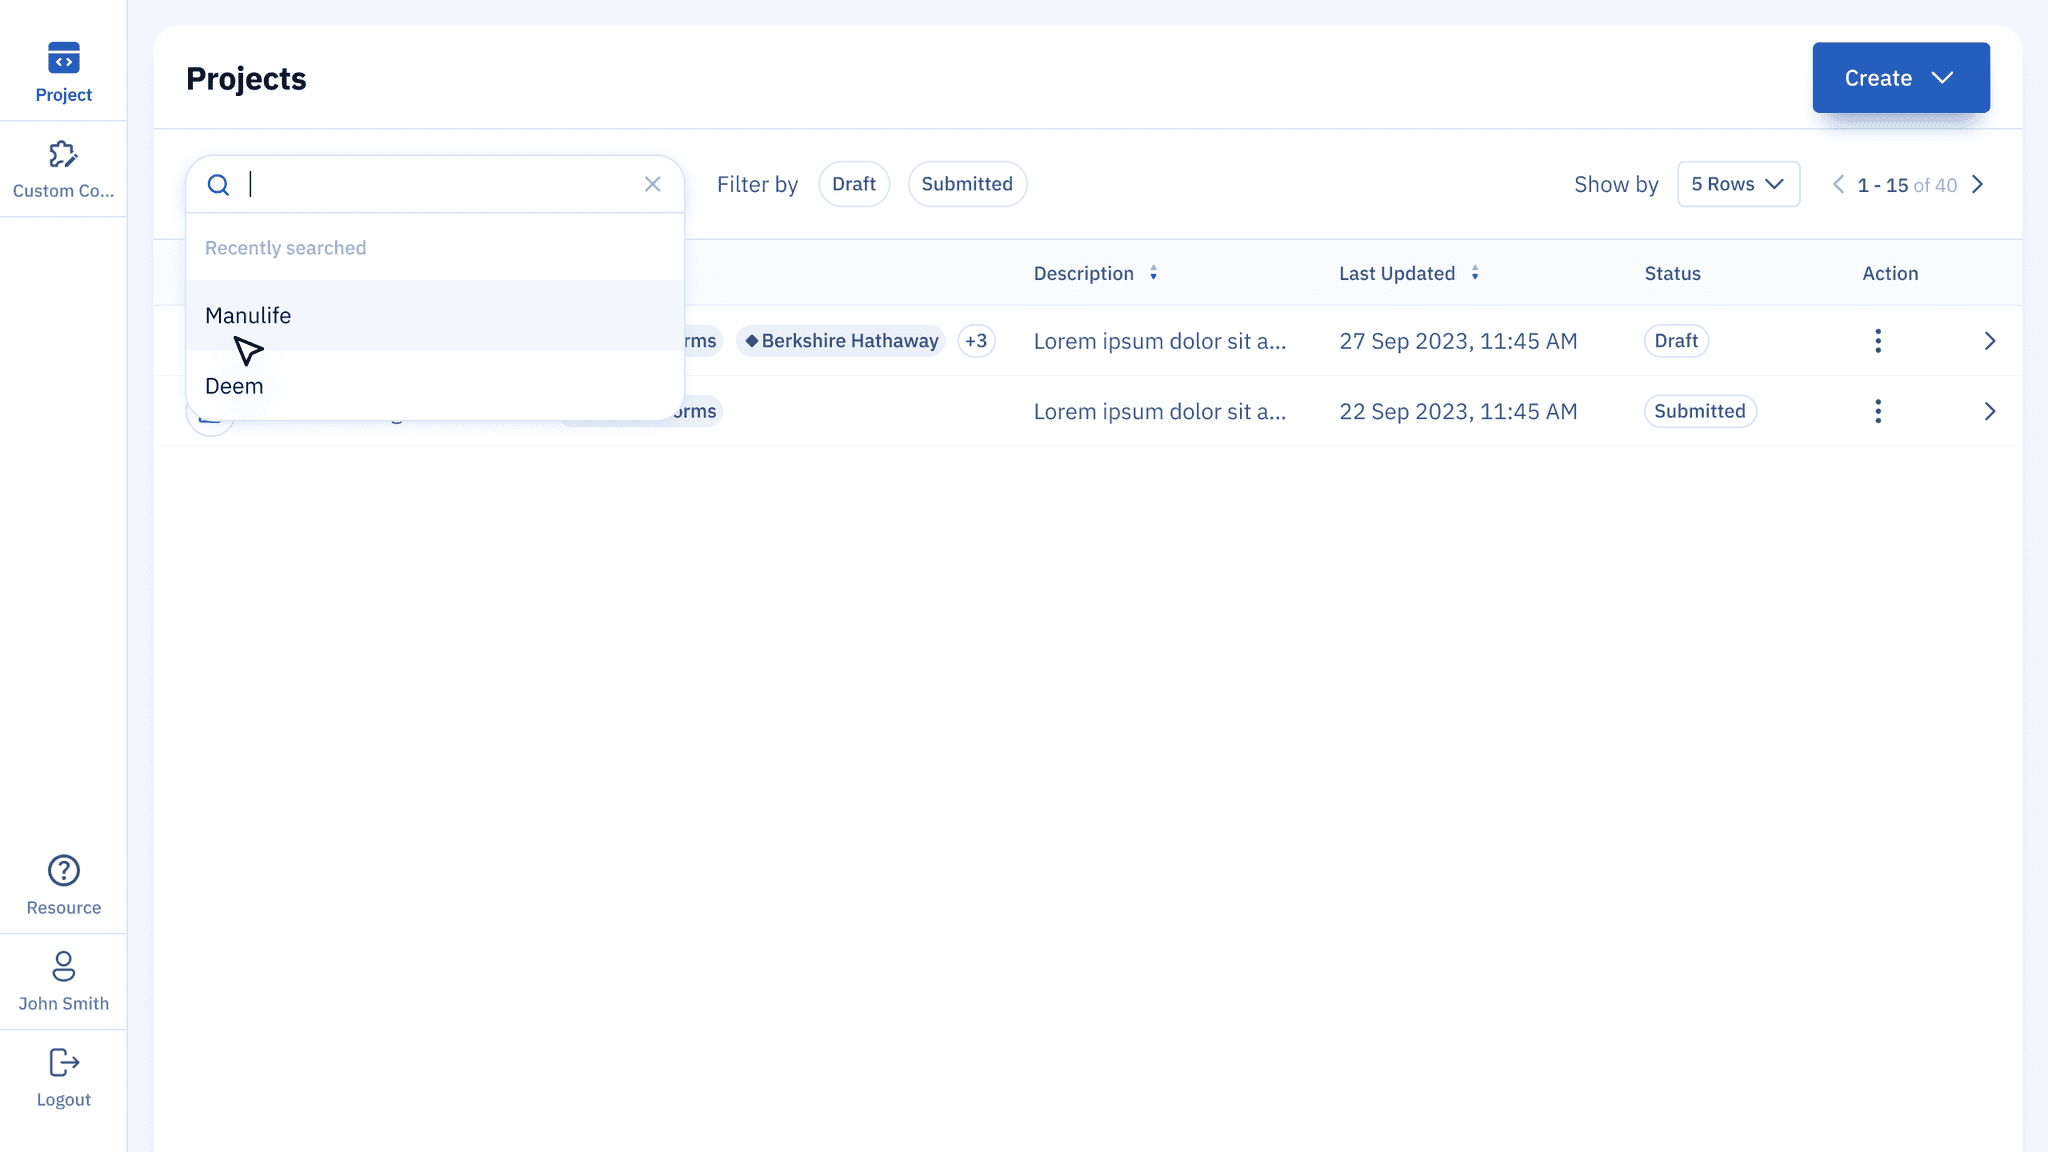This screenshot has width=2048, height=1152.
Task: Go to next page of results
Action: tap(1977, 184)
